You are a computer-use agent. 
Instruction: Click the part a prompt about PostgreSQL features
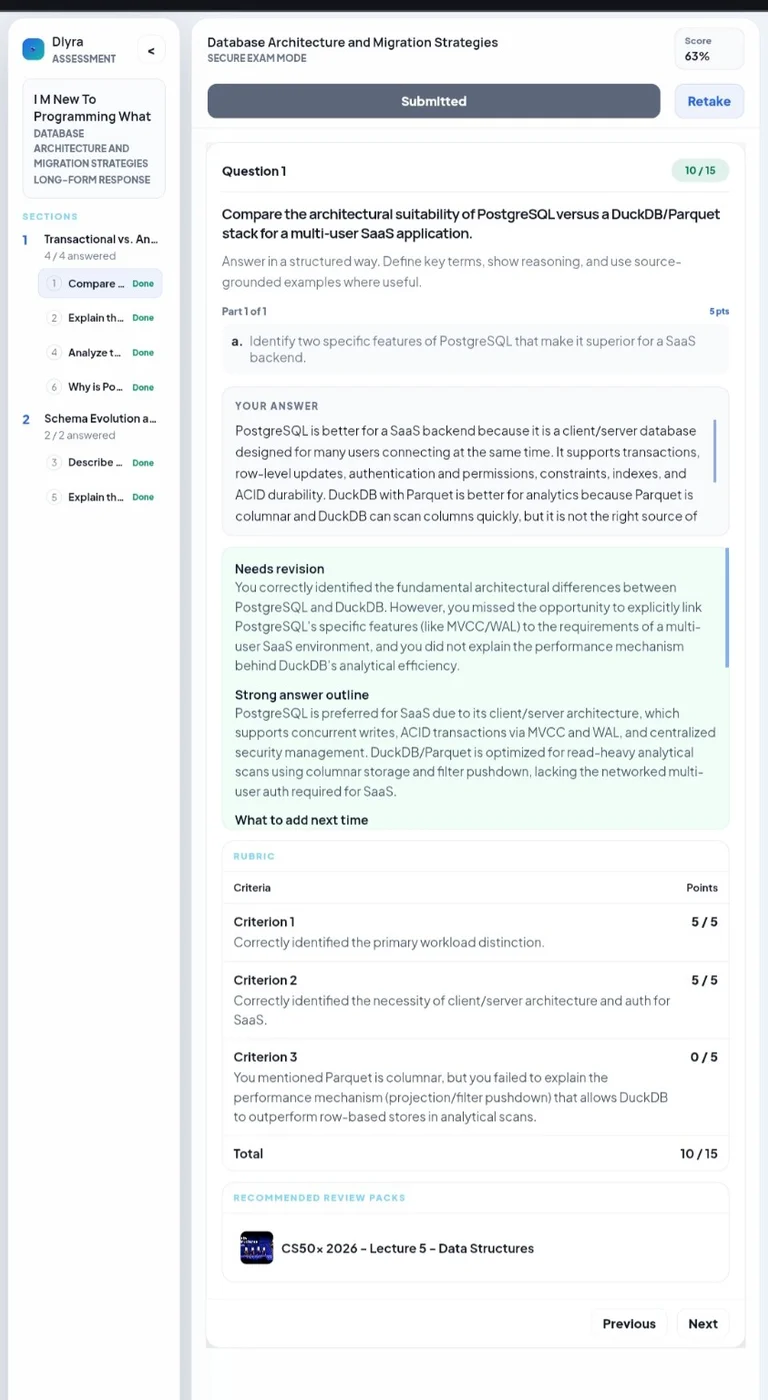[475, 349]
